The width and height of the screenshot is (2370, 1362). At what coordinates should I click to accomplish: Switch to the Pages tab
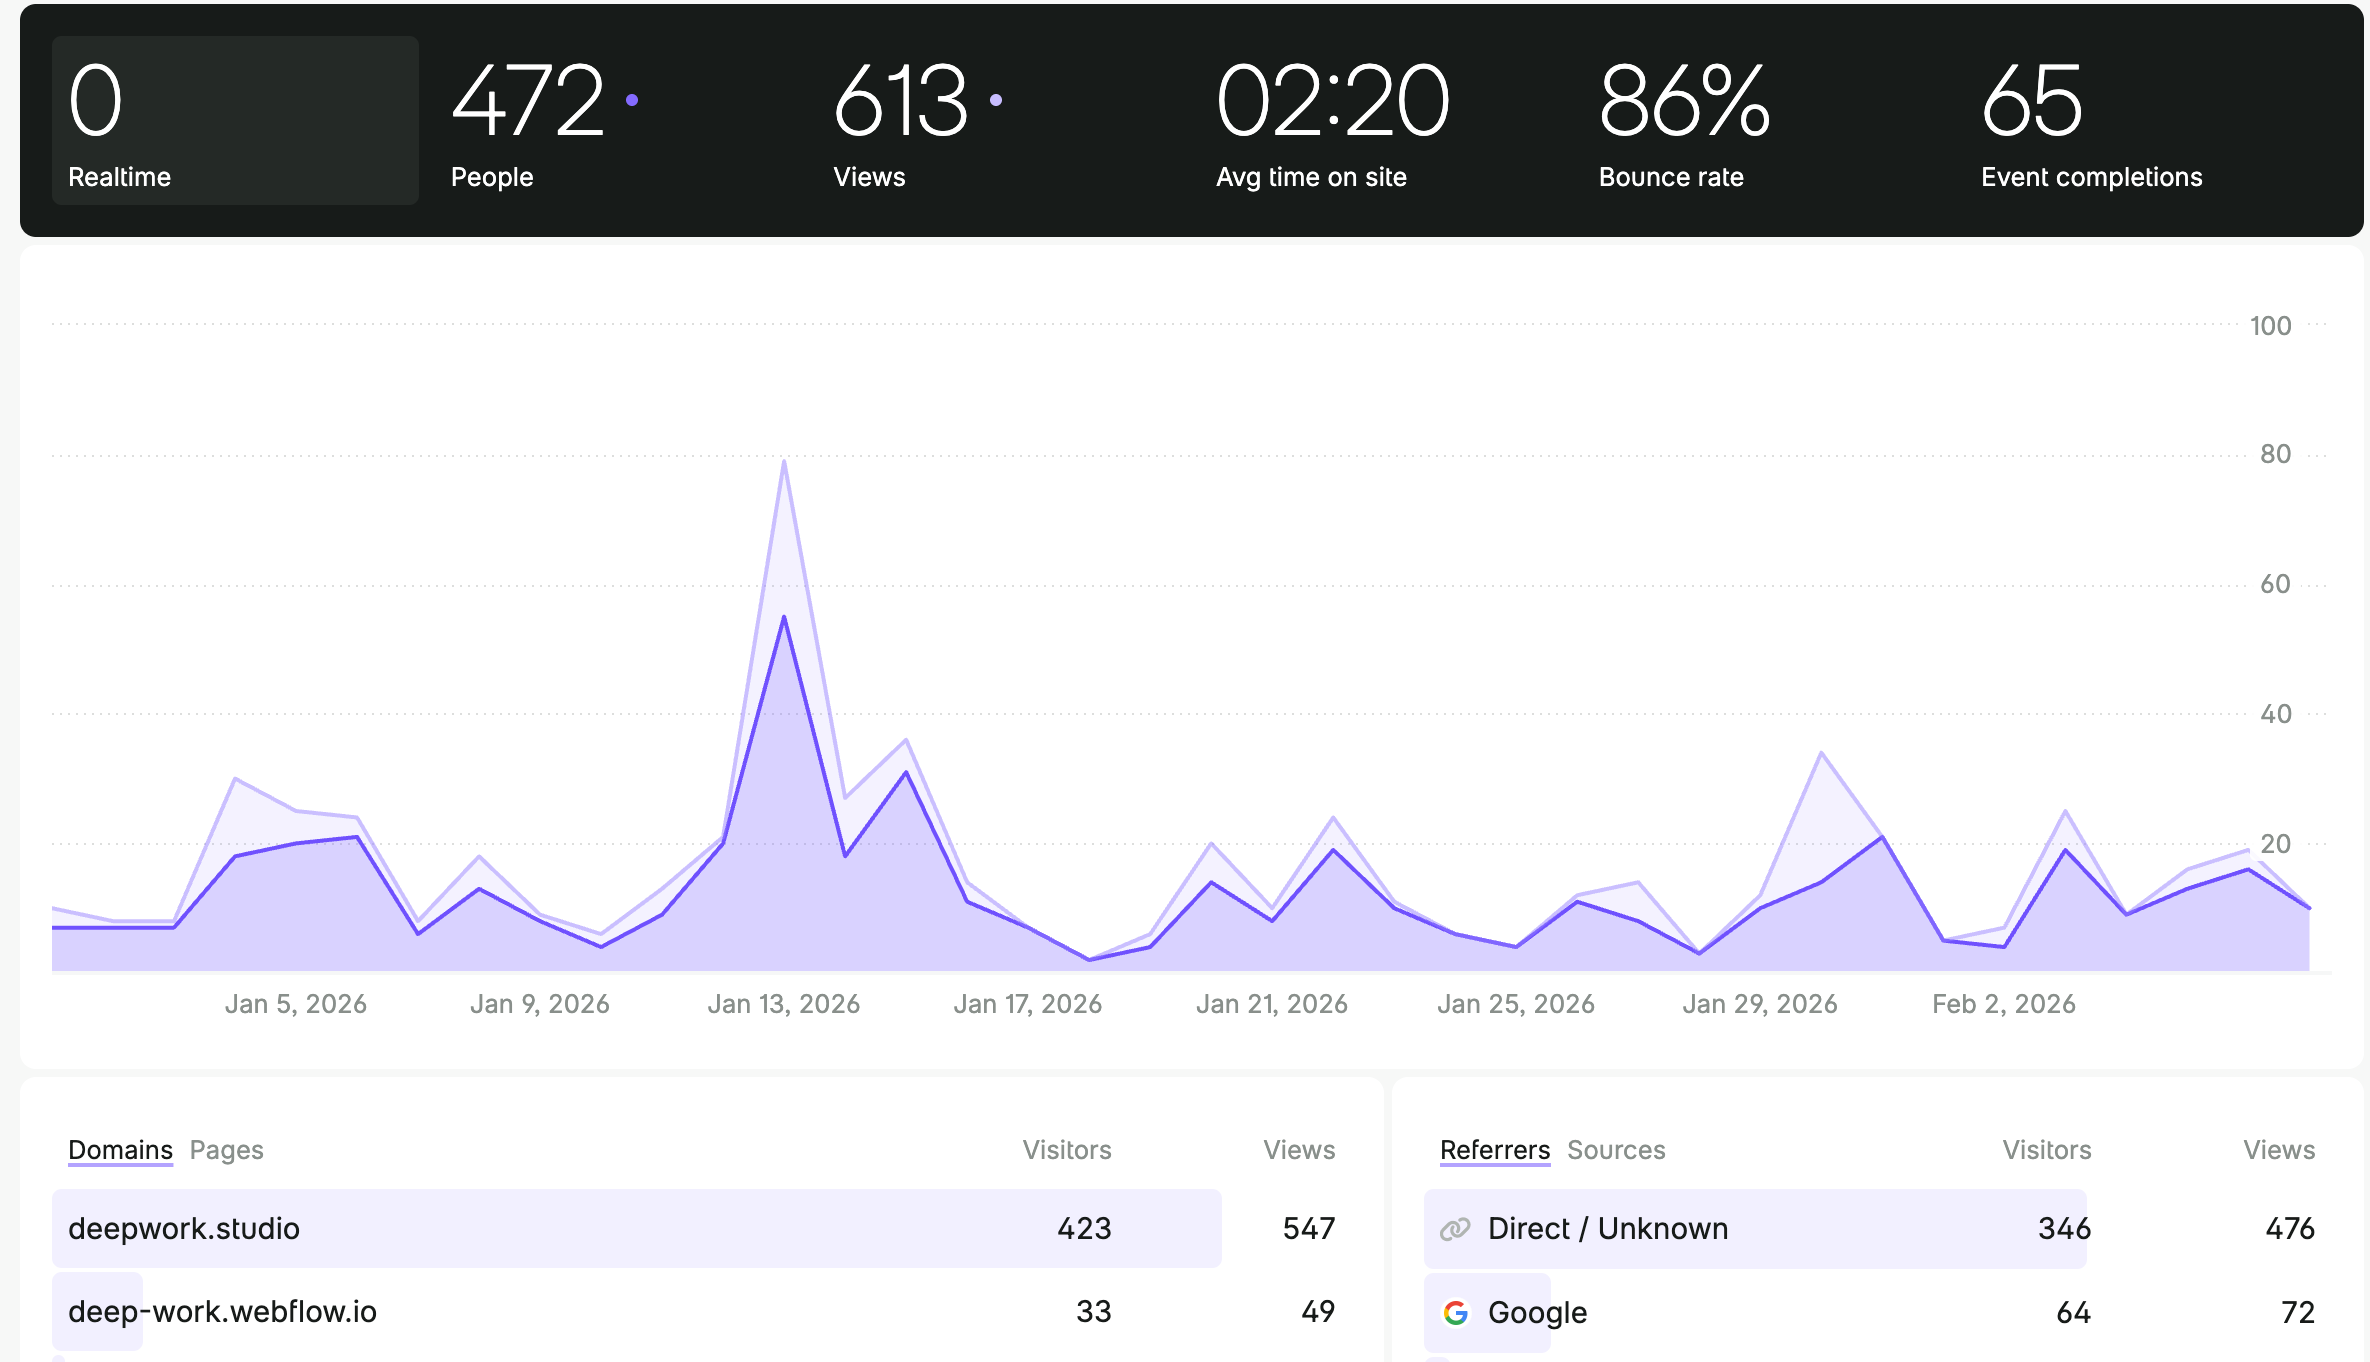227,1150
